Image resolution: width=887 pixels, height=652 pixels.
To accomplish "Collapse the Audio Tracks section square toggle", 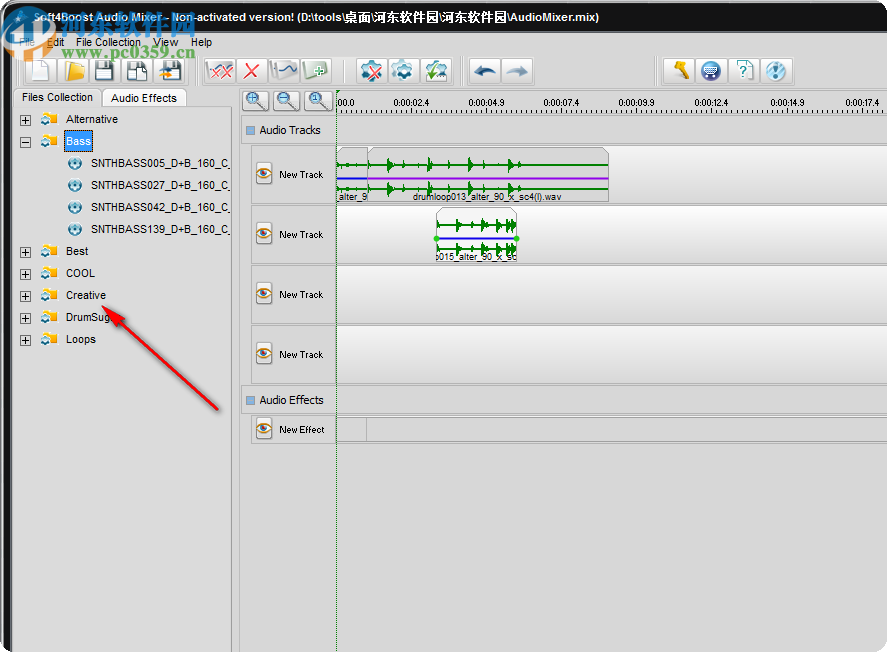I will coord(251,131).
